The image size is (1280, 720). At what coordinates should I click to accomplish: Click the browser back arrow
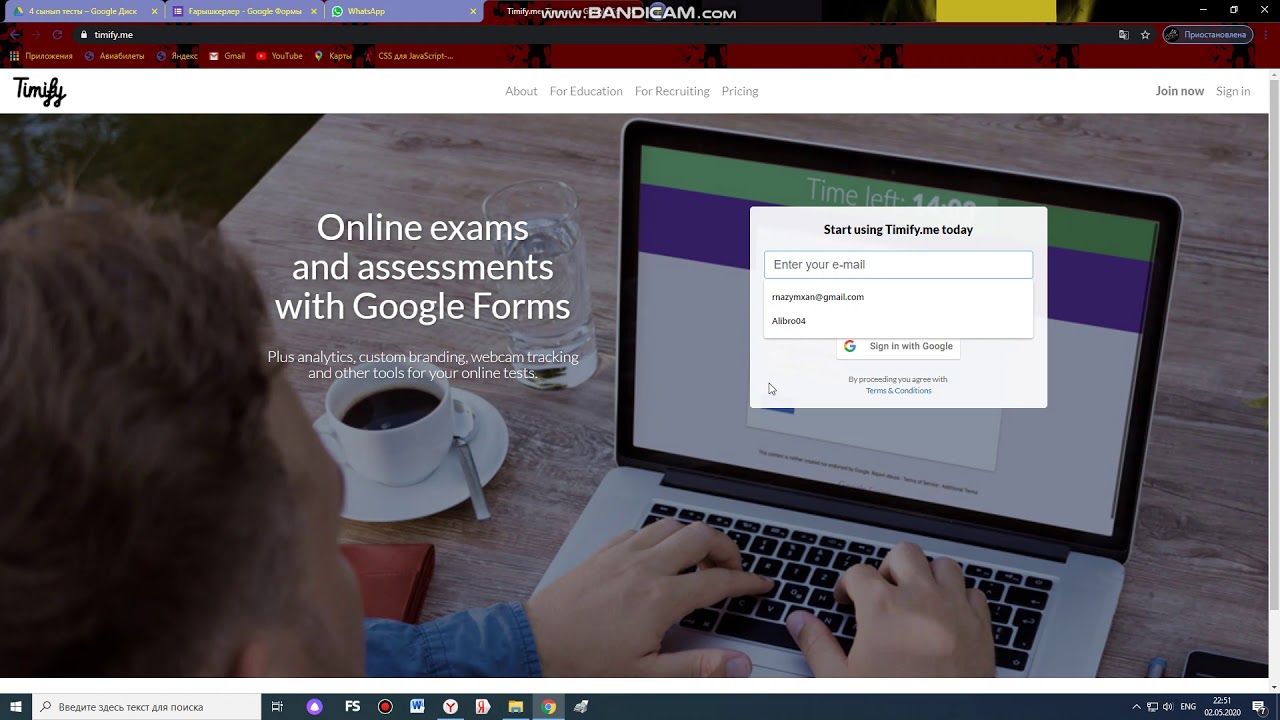[x=14, y=34]
